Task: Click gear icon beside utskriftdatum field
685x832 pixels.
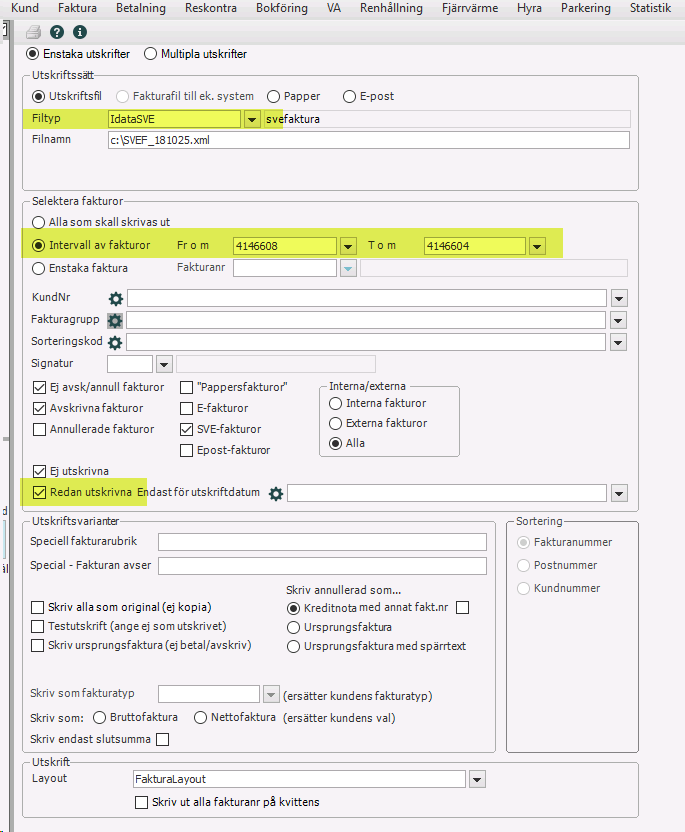Action: click(276, 493)
